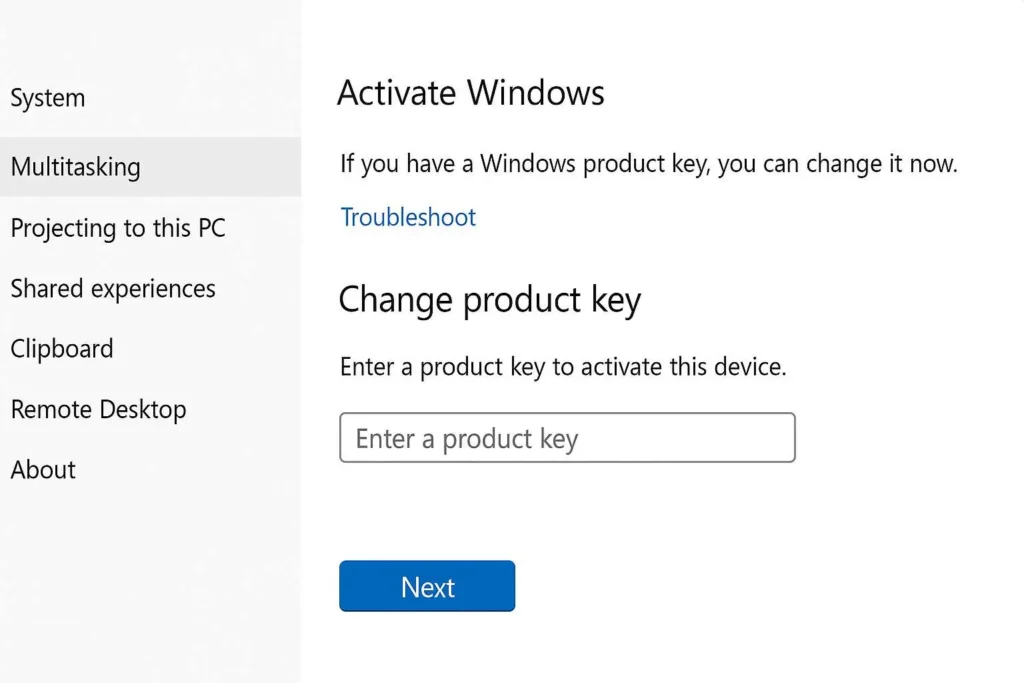Navigate to About via the left sidebar

[x=42, y=470]
